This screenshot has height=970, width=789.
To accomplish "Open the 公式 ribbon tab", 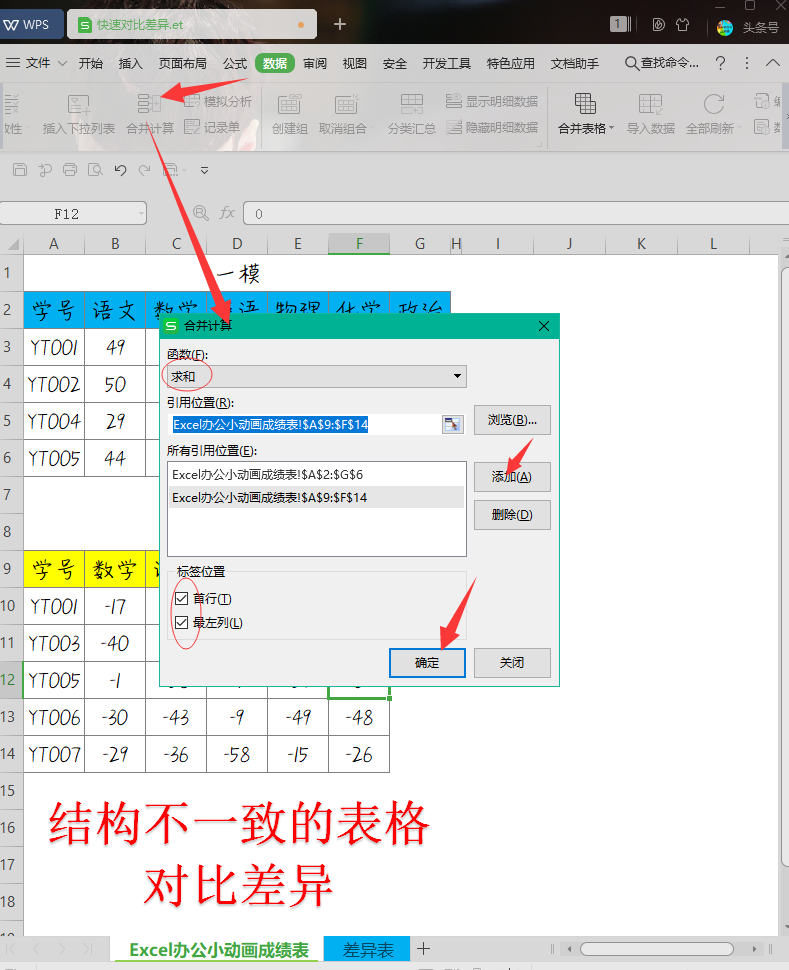I will pos(235,63).
